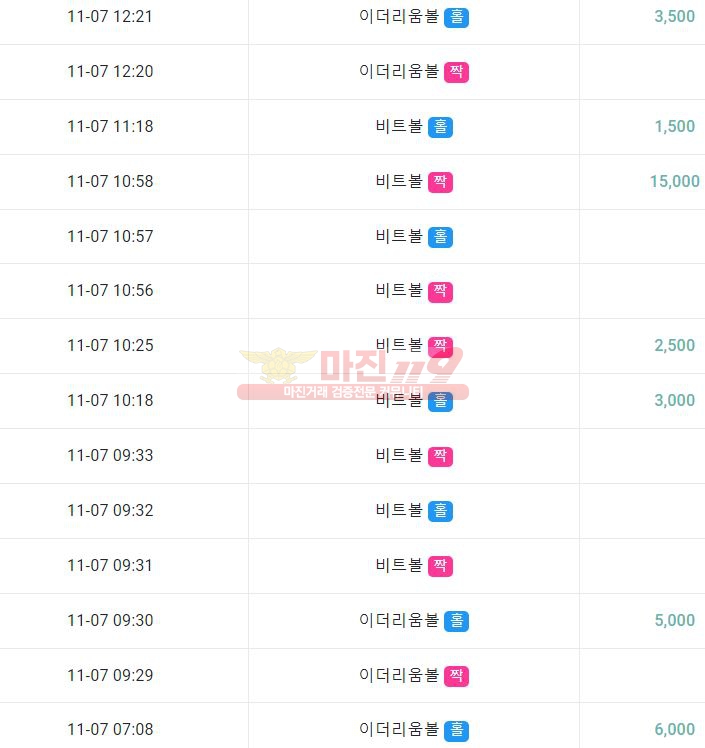Viewport: 705px width, 748px height.
Task: Click the 이더리움볼 label at 11-07 09:30
Action: (399, 620)
